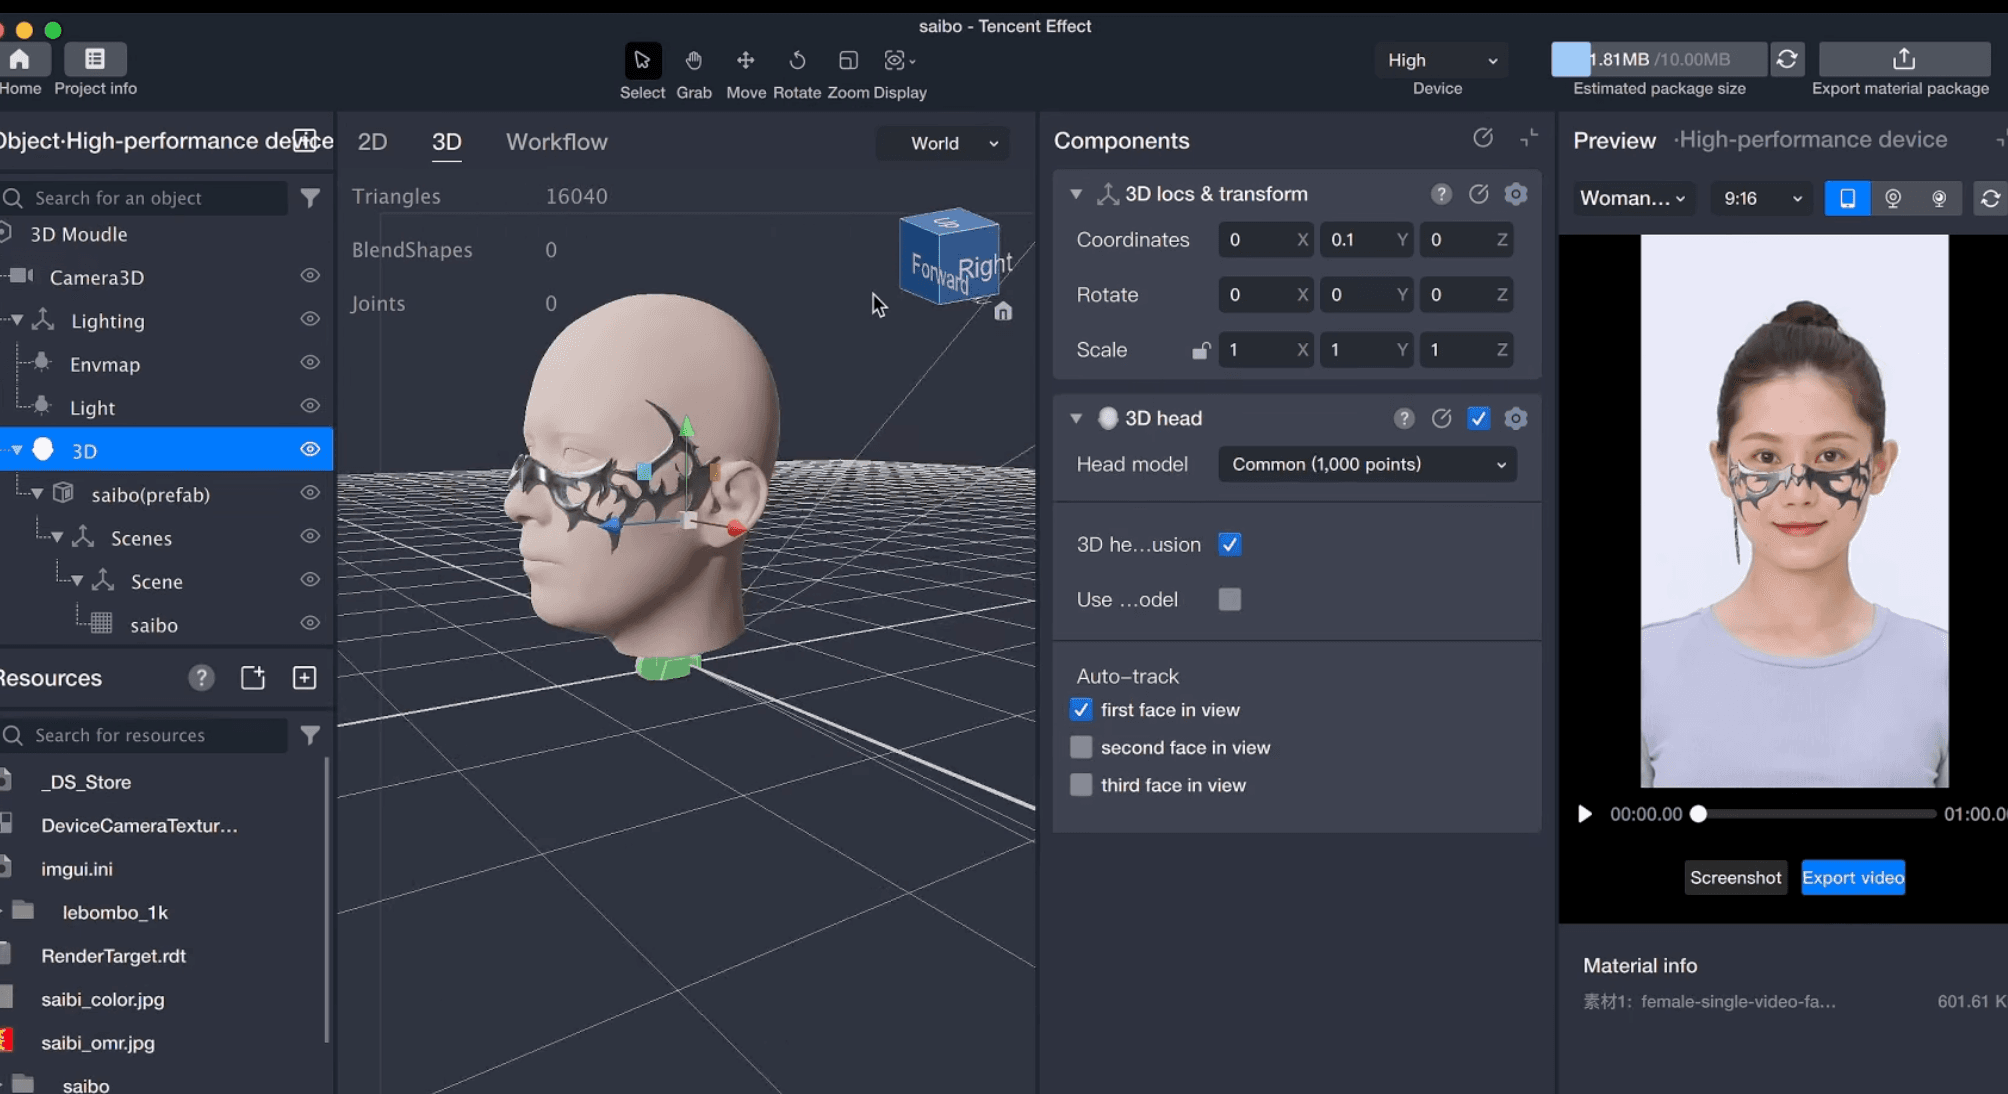Image resolution: width=2008 pixels, height=1094 pixels.
Task: Toggle visibility of saibo layer
Action: 308,624
